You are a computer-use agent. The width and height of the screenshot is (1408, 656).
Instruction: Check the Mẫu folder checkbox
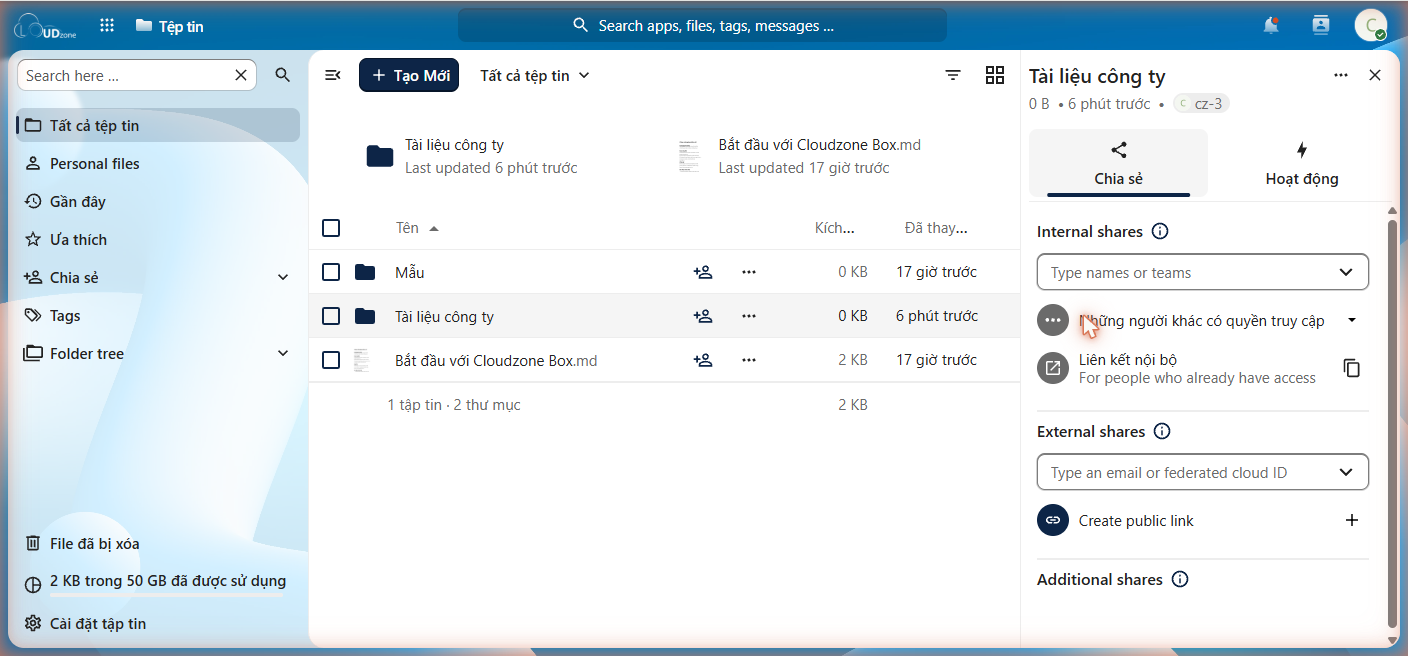(x=331, y=272)
